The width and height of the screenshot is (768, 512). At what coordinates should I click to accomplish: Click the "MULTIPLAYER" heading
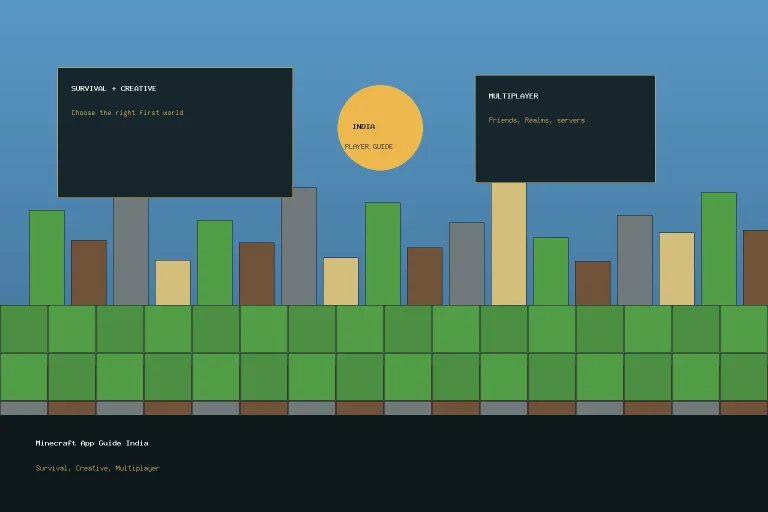tap(513, 96)
